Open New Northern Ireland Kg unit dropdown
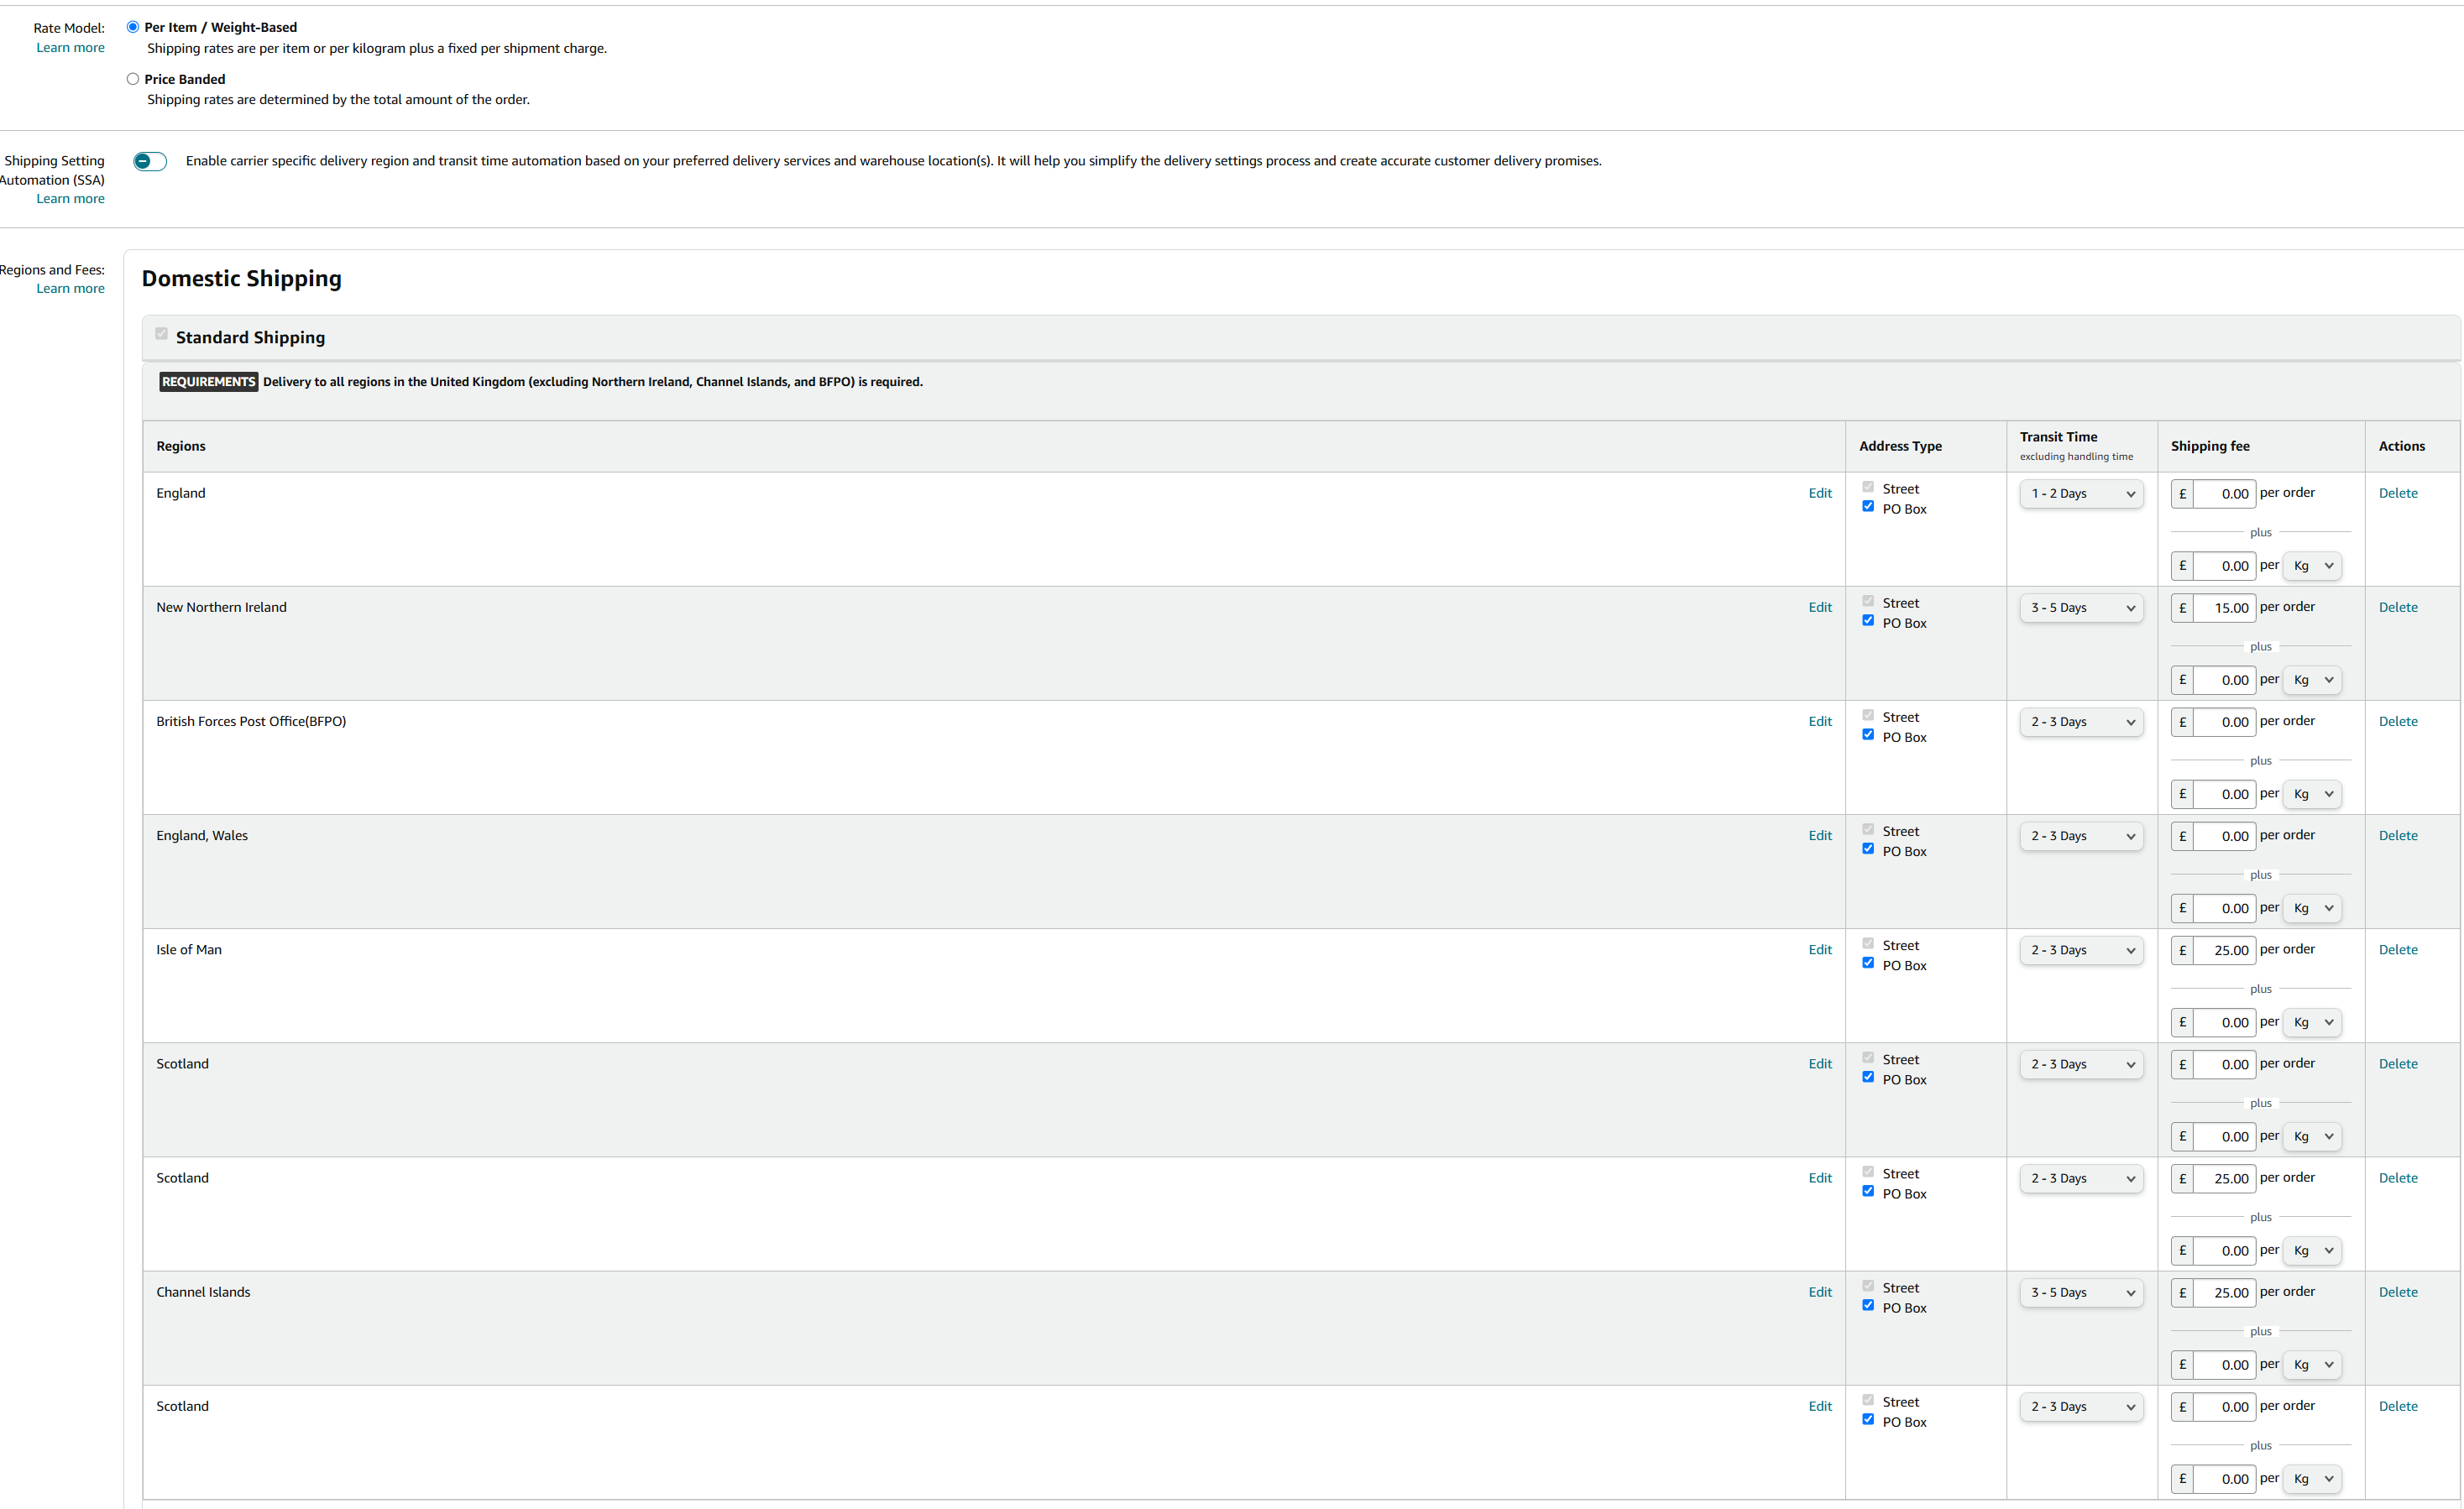The height and width of the screenshot is (1509, 2464). [2313, 680]
